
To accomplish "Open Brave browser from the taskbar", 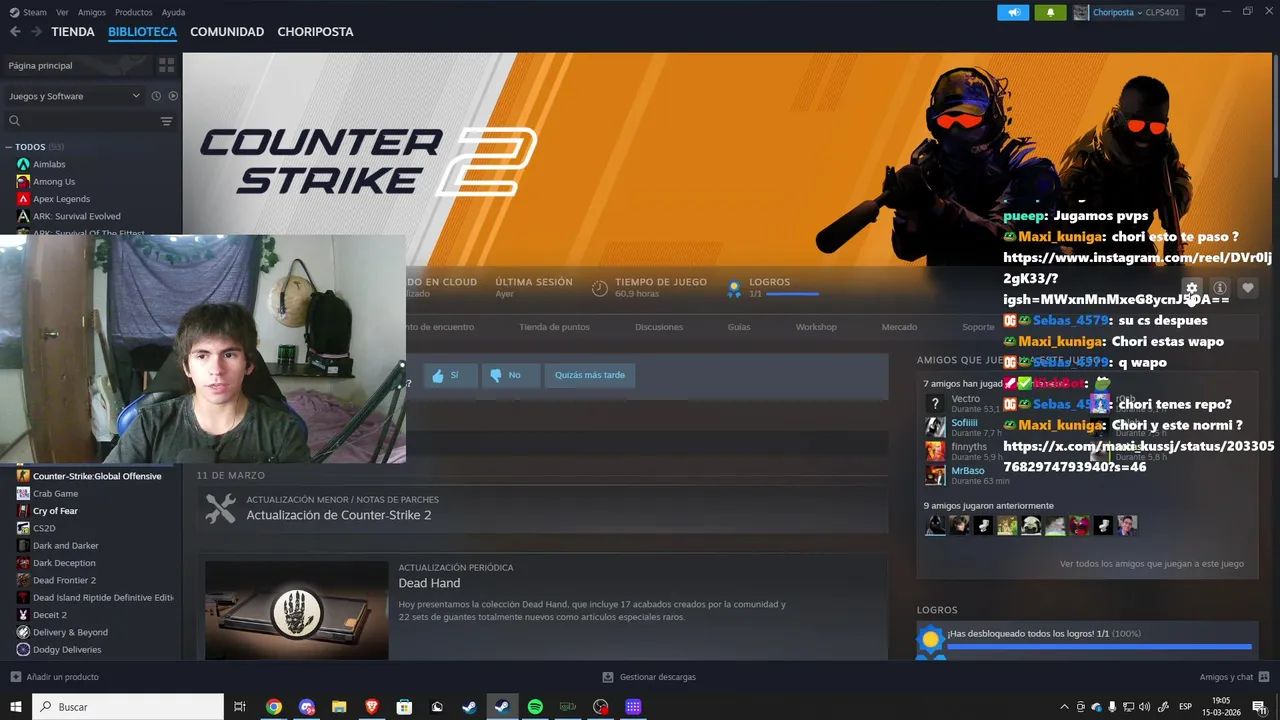I will [372, 707].
